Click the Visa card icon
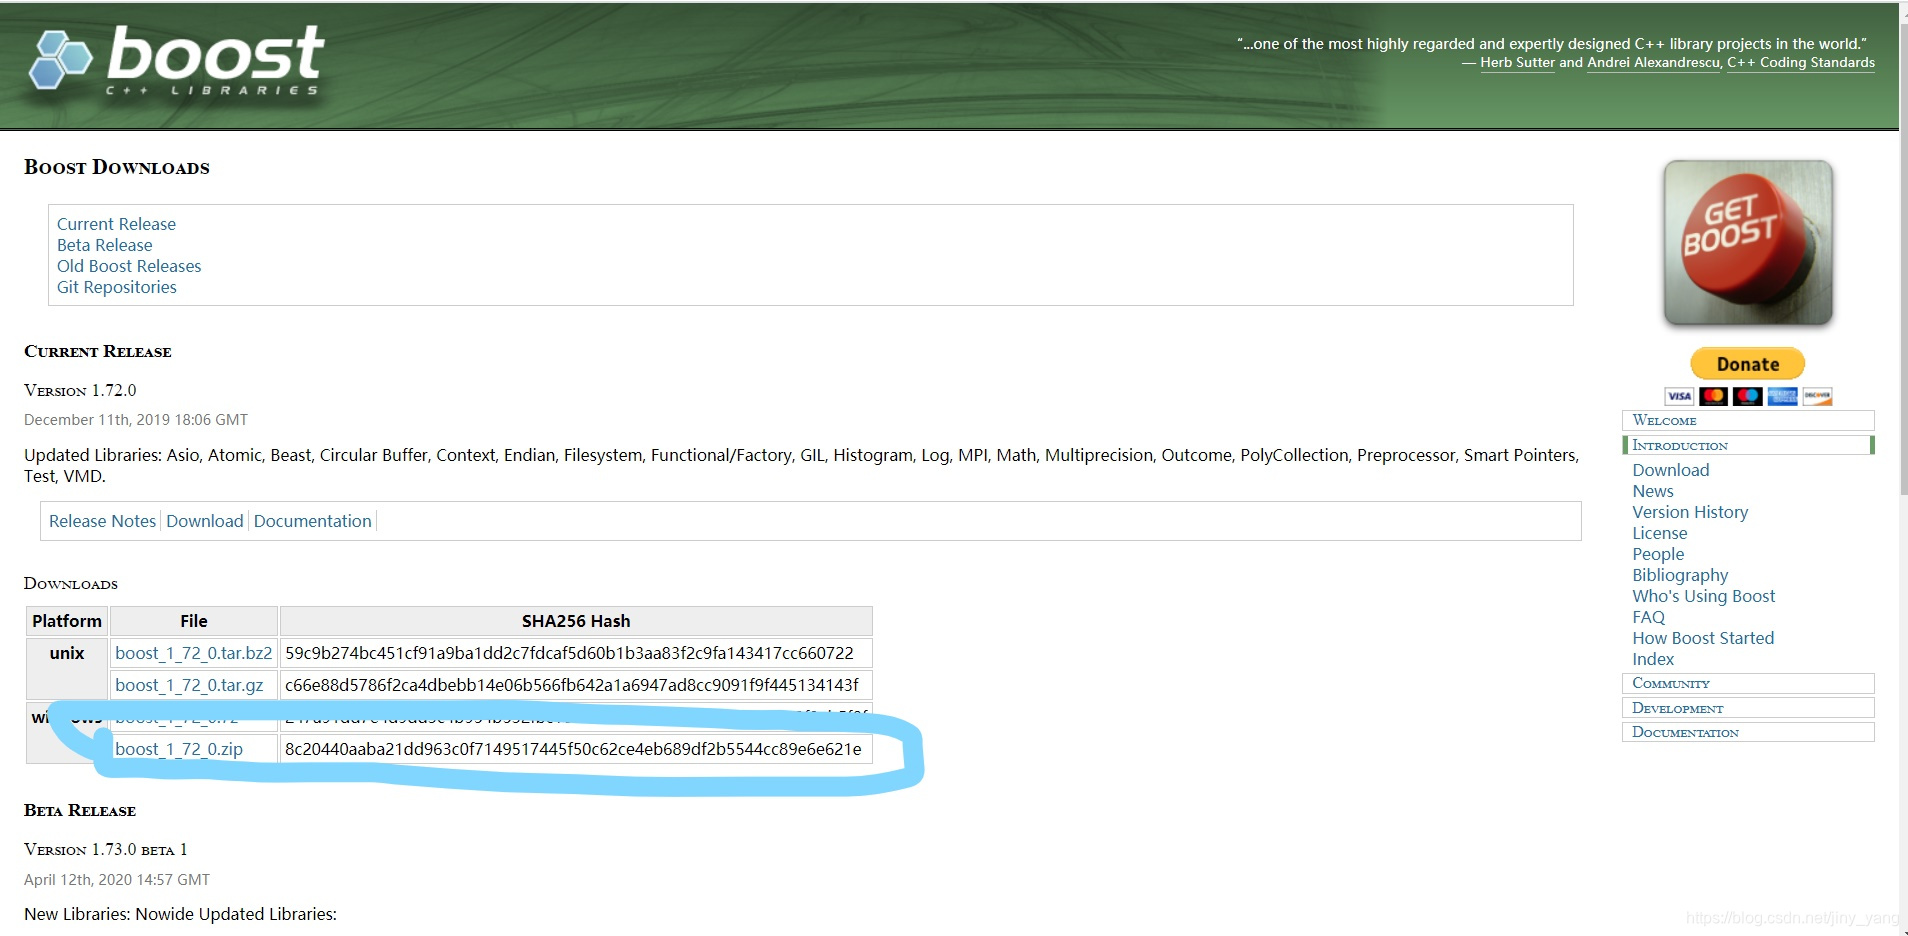1908x936 pixels. (1679, 396)
